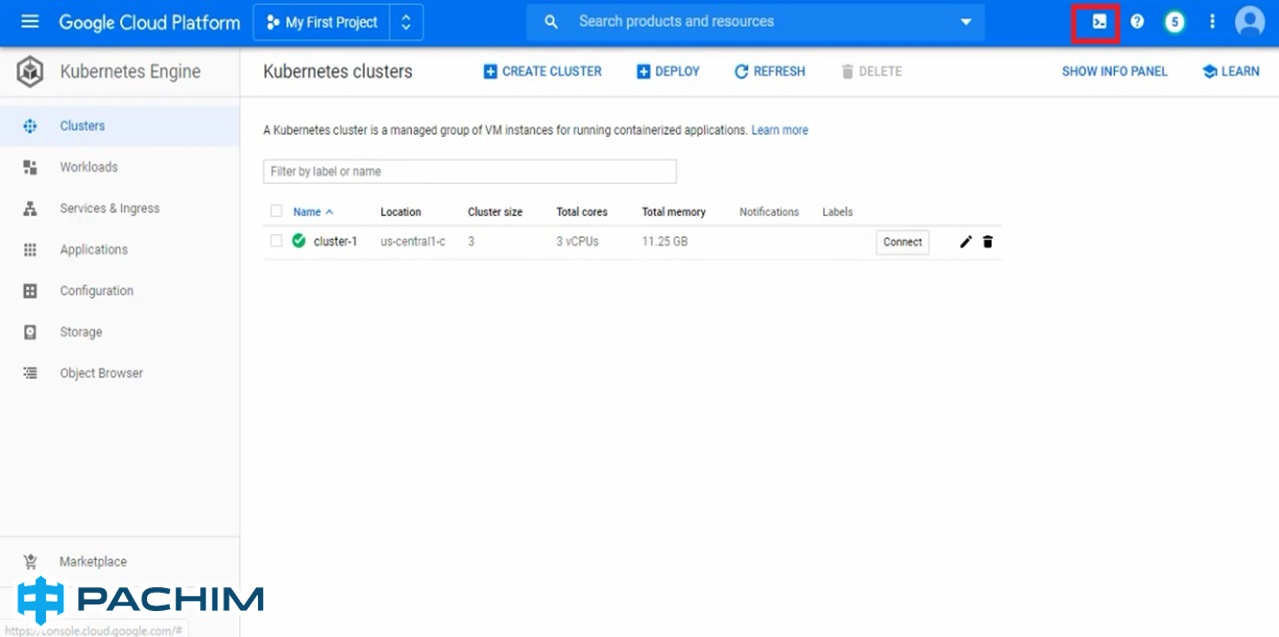Sort by Name column header
The image size is (1279, 637).
tap(313, 212)
